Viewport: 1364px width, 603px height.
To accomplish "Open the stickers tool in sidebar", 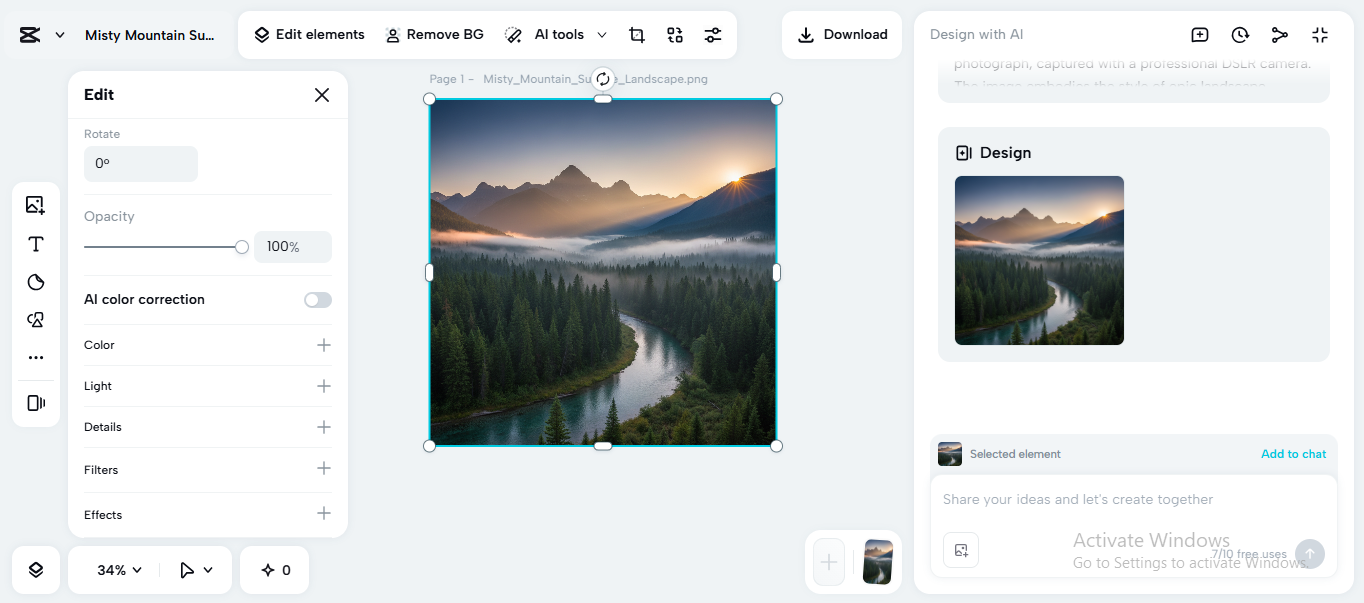I will (36, 282).
